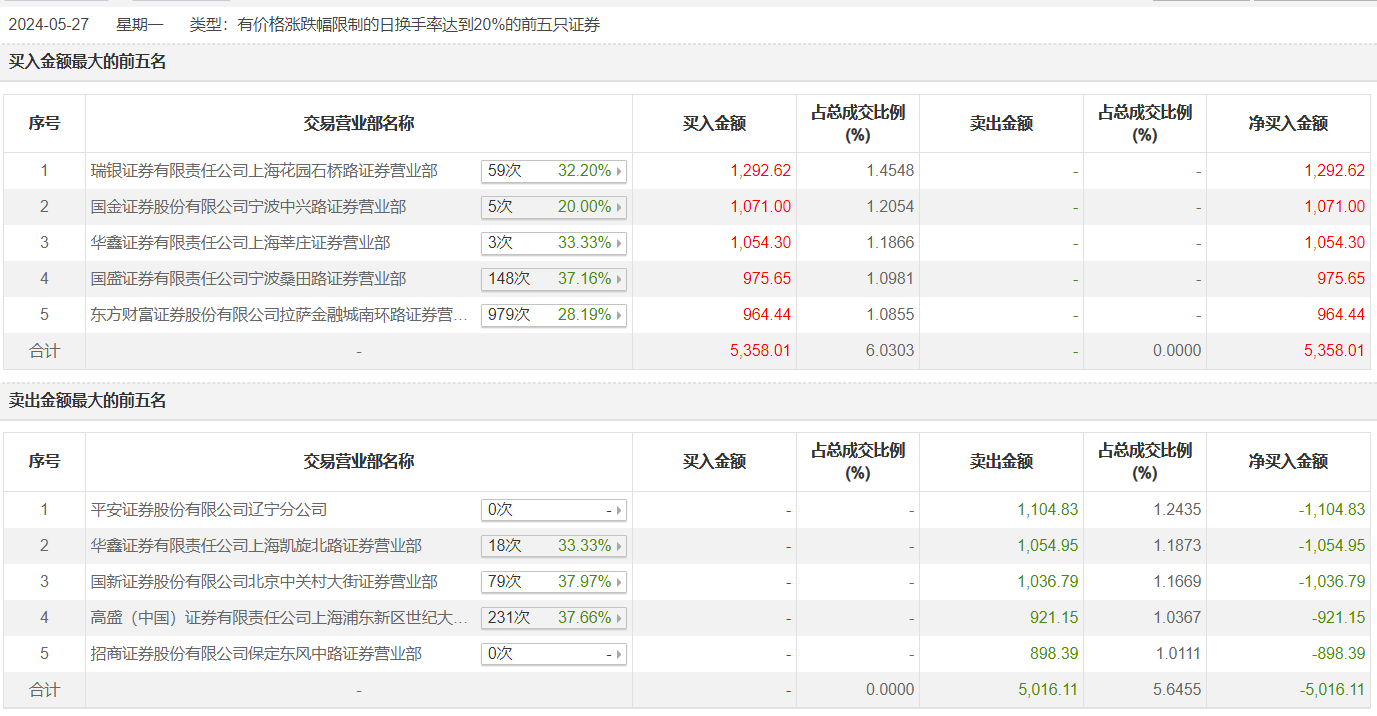
Task: Click buy amount 975.65 for 国盛证券
Action: pos(768,279)
